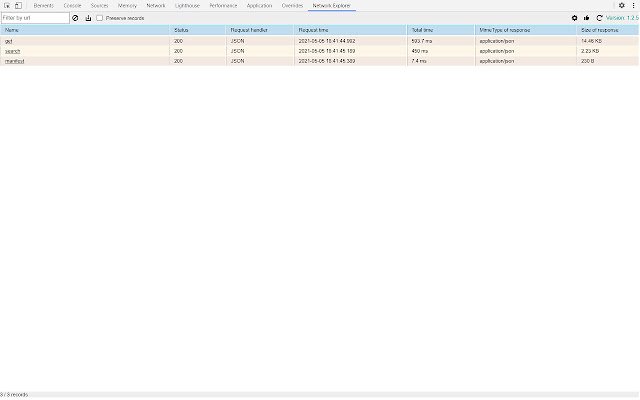Click the Version 1.2.5 link

tap(622, 18)
